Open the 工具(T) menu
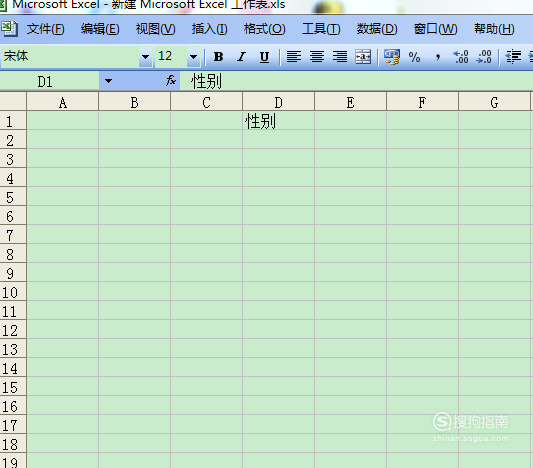The image size is (533, 468). [x=321, y=29]
